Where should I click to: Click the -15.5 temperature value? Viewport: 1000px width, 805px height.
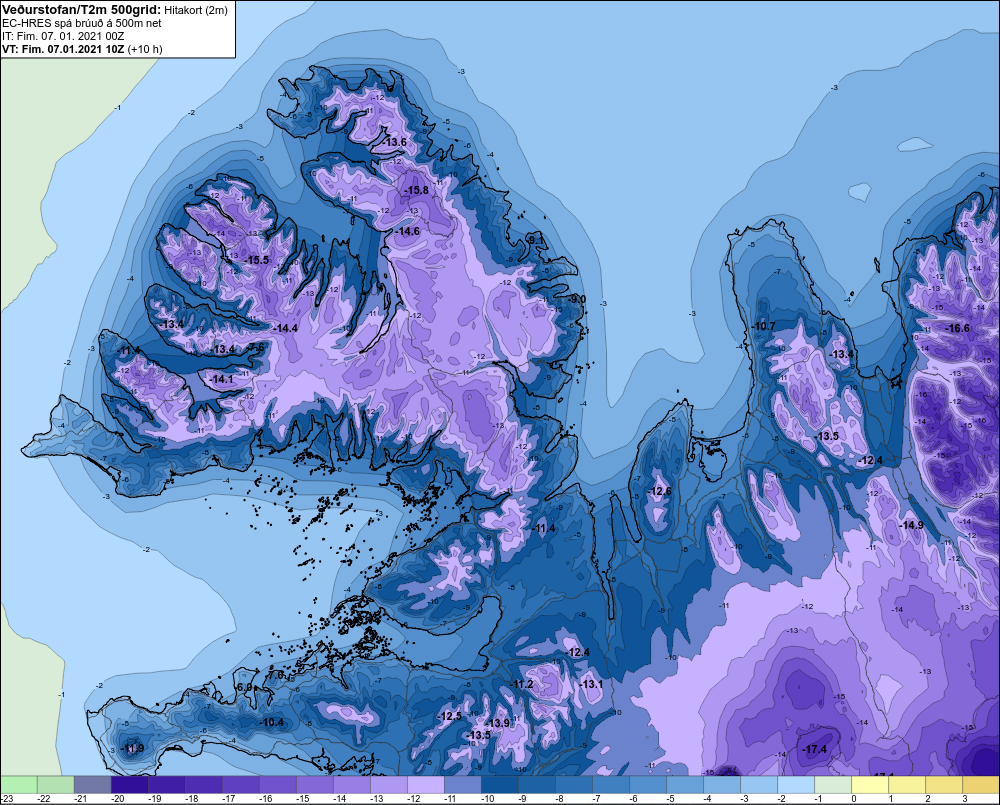257,260
